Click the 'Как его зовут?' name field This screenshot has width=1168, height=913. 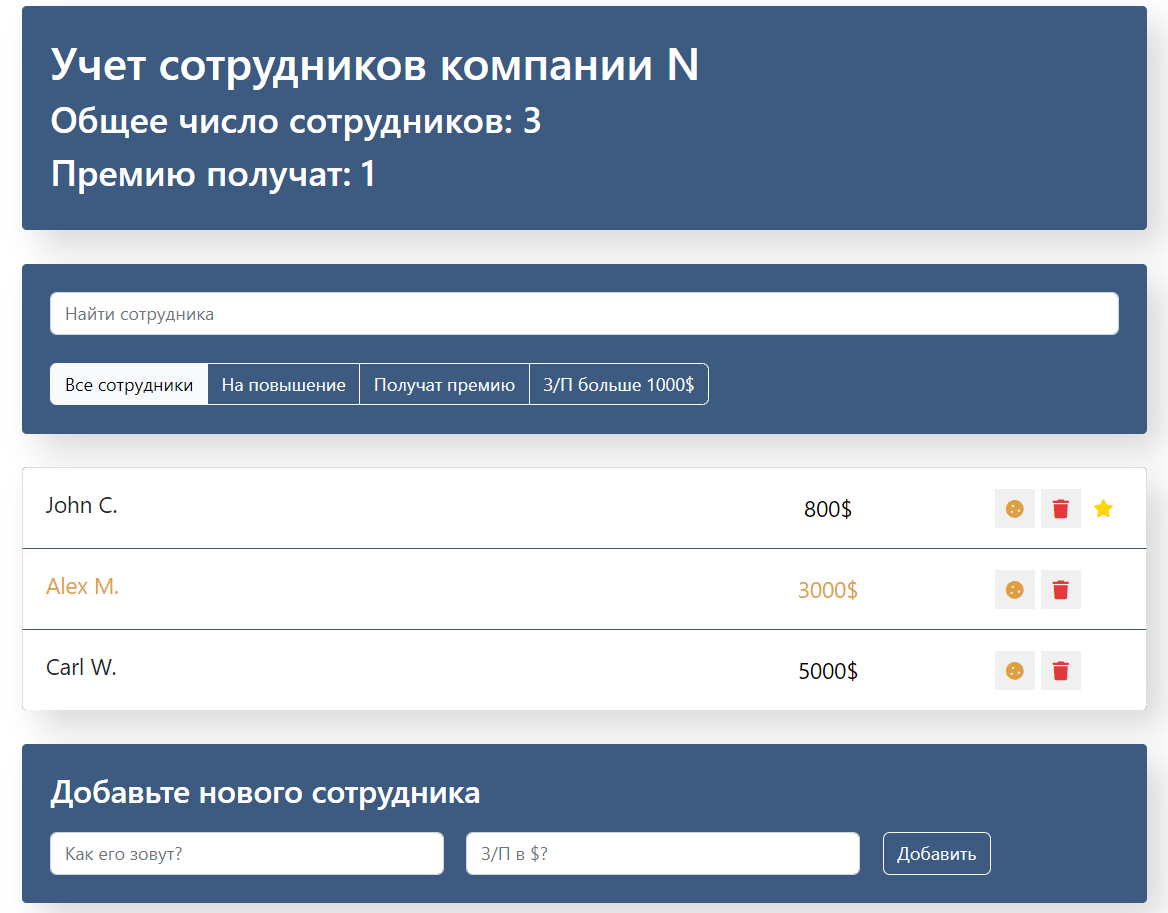[246, 854]
